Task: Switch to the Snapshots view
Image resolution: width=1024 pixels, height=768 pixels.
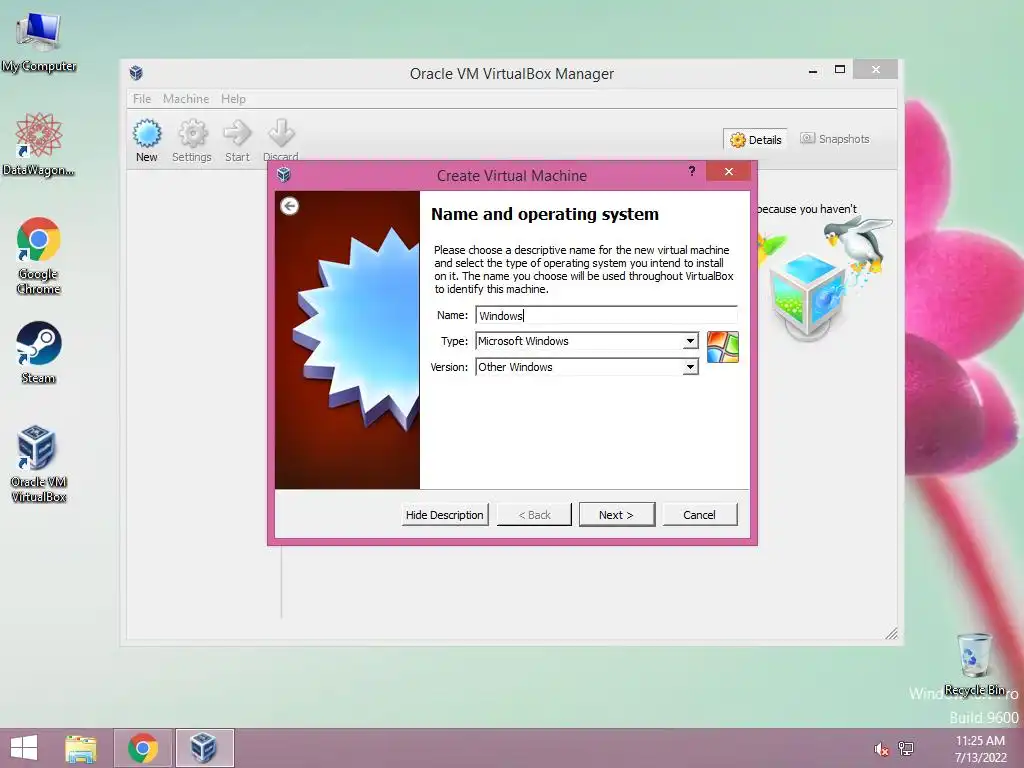Action: (835, 139)
